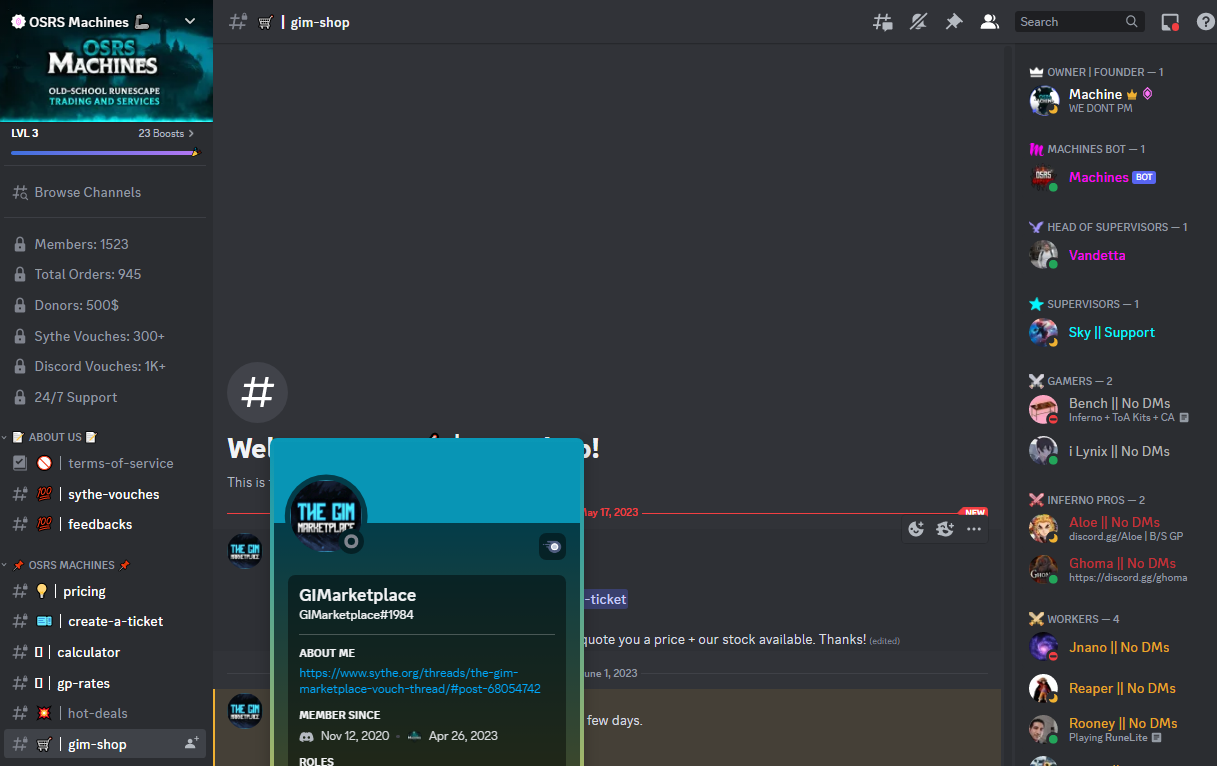Select the locked Members: 1523 channel
This screenshot has height=766, width=1217.
[x=106, y=244]
